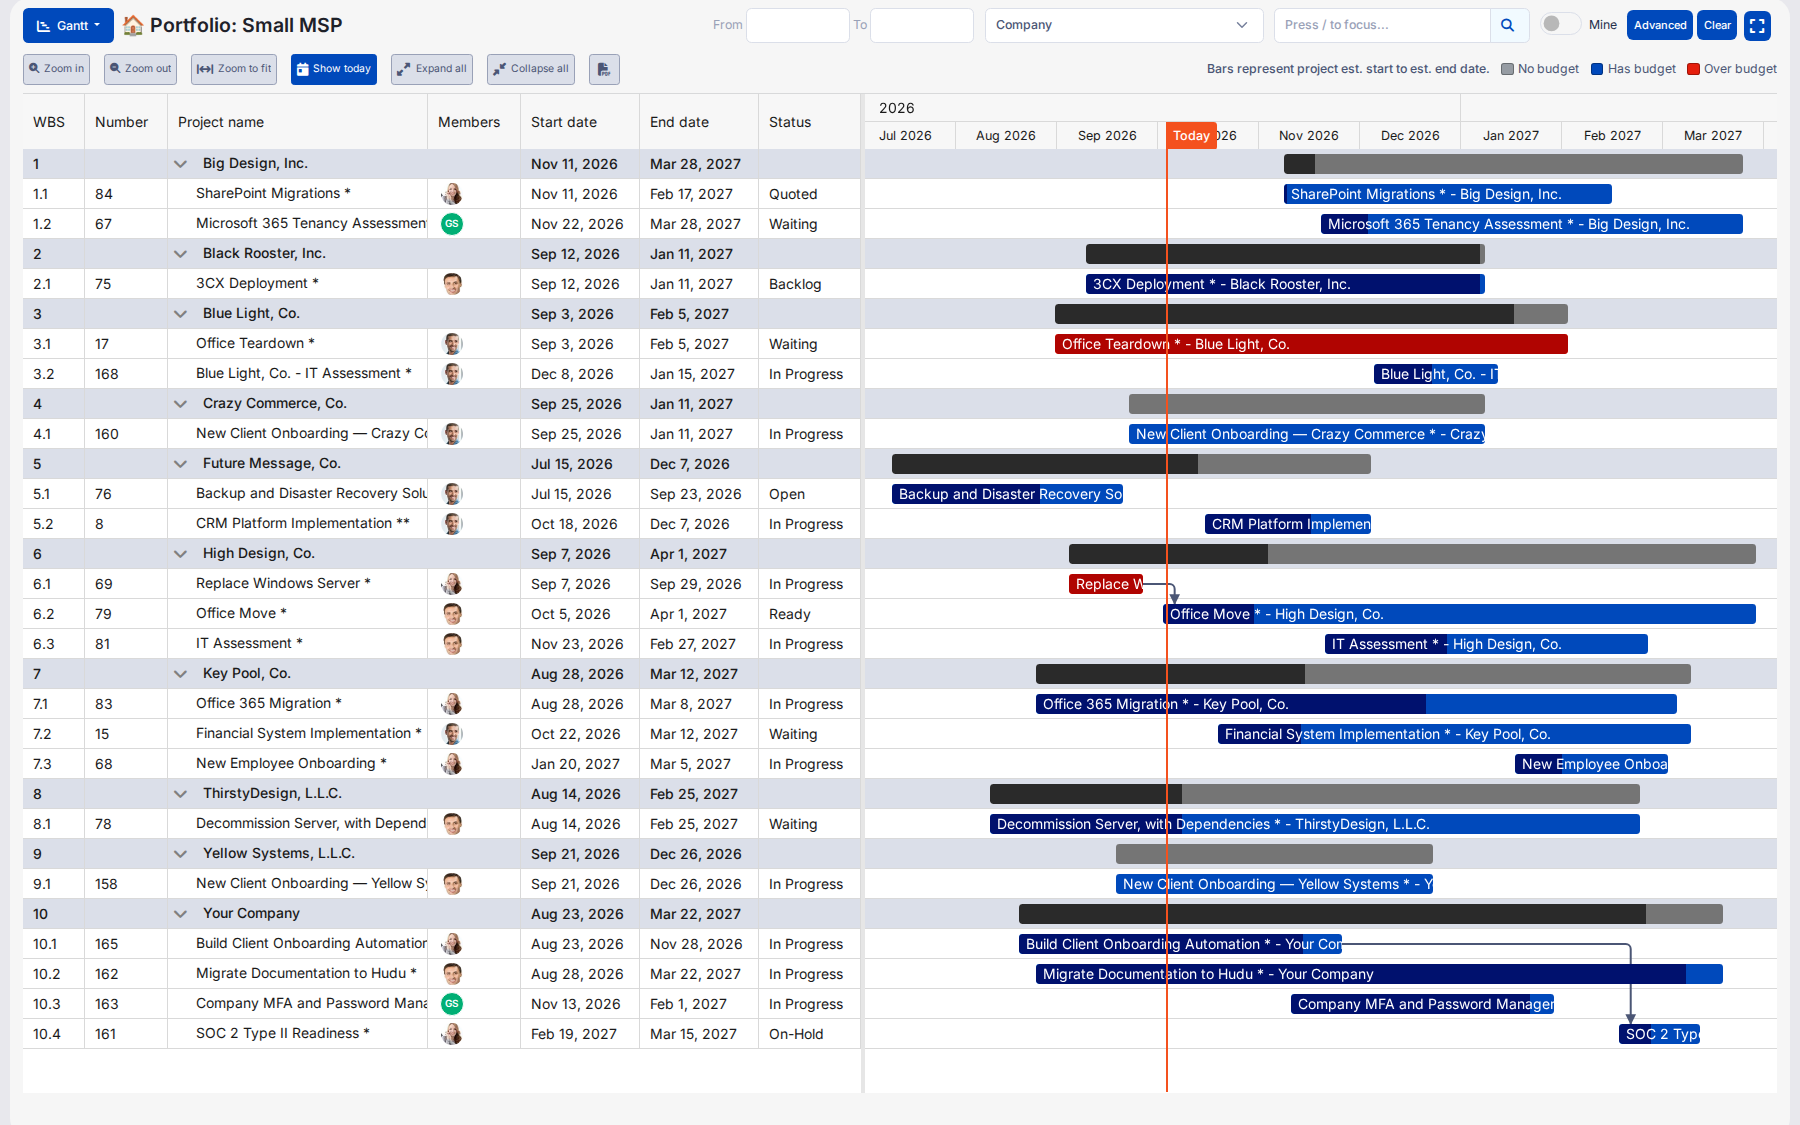
Task: Open the Company dropdown
Action: click(x=1123, y=25)
